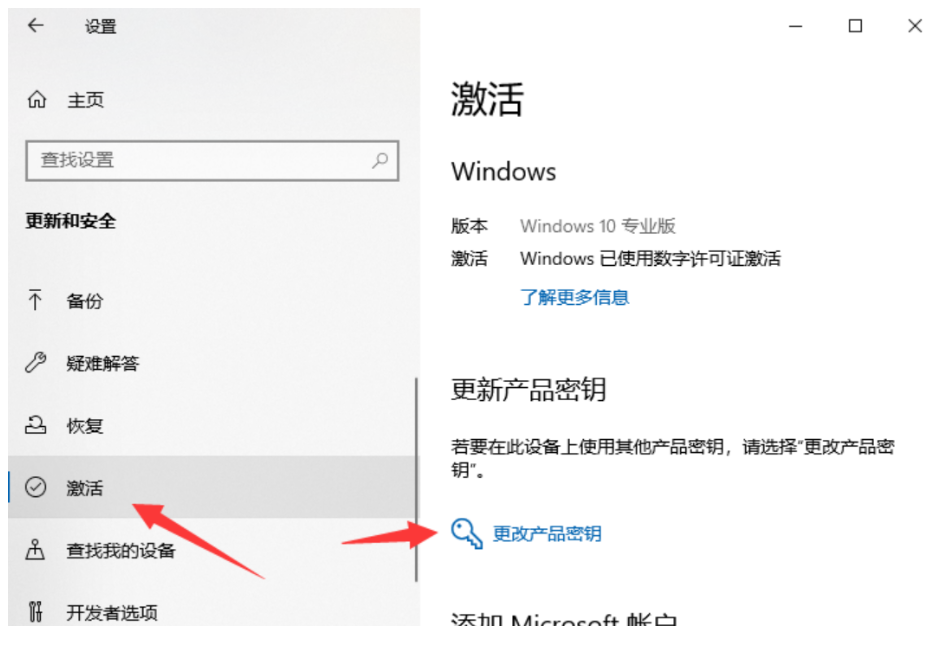Select 备份 in the sidebar

coord(213,300)
